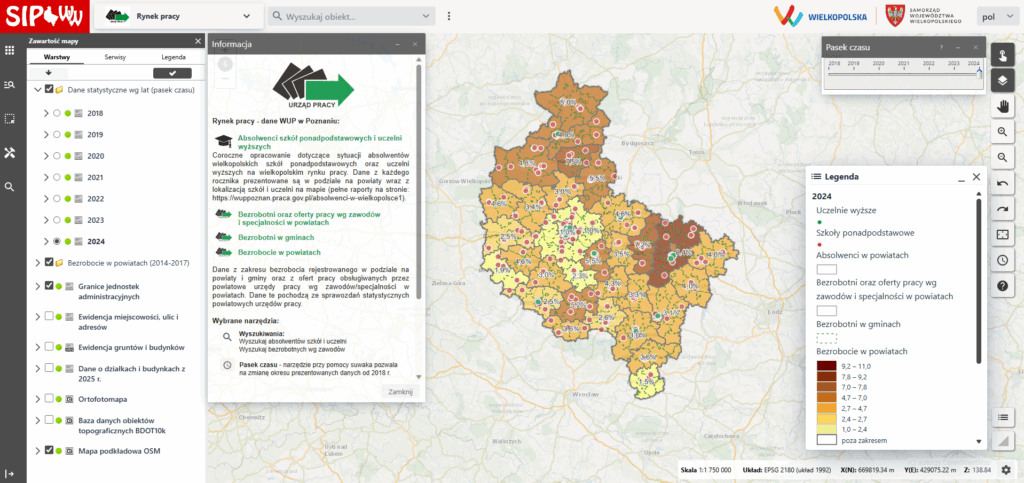The height and width of the screenshot is (483, 1024).
Task: Click the SIPWW logo
Action: coord(44,16)
